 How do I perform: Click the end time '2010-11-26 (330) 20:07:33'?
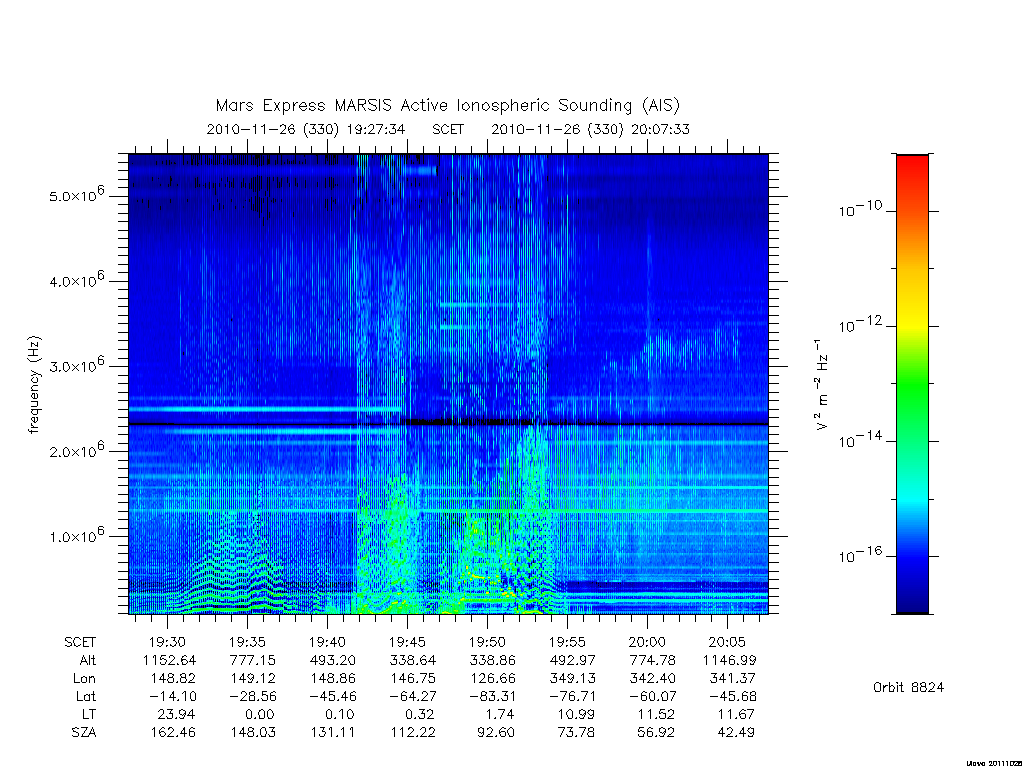point(590,129)
